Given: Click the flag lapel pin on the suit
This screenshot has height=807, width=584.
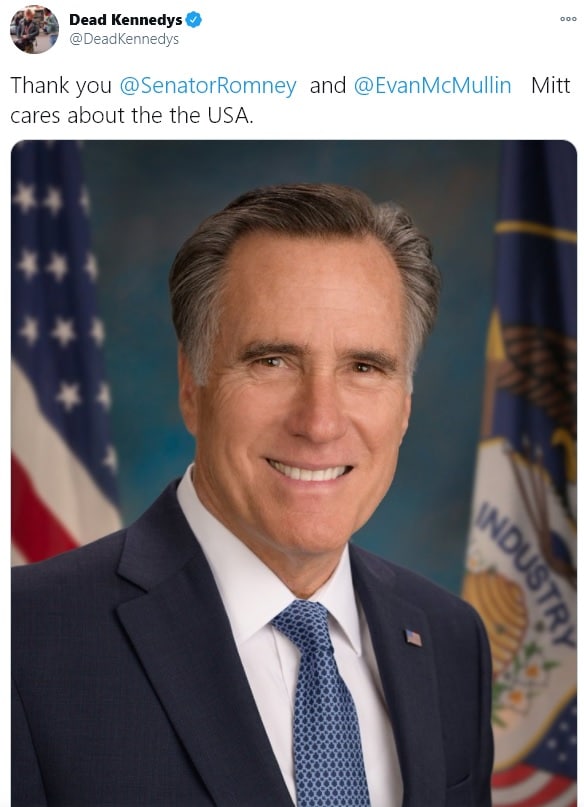Looking at the screenshot, I should [413, 638].
